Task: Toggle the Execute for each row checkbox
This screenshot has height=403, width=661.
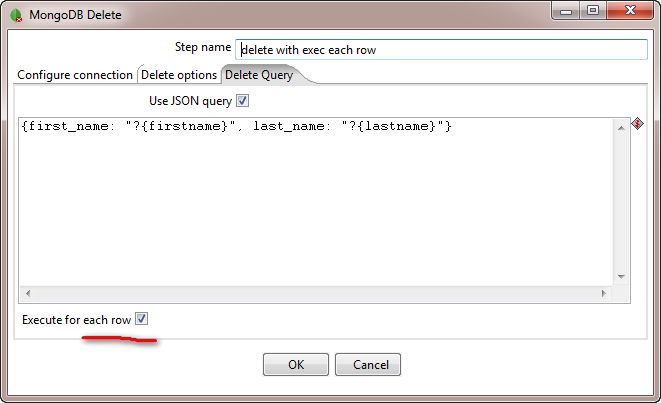Action: click(x=141, y=319)
